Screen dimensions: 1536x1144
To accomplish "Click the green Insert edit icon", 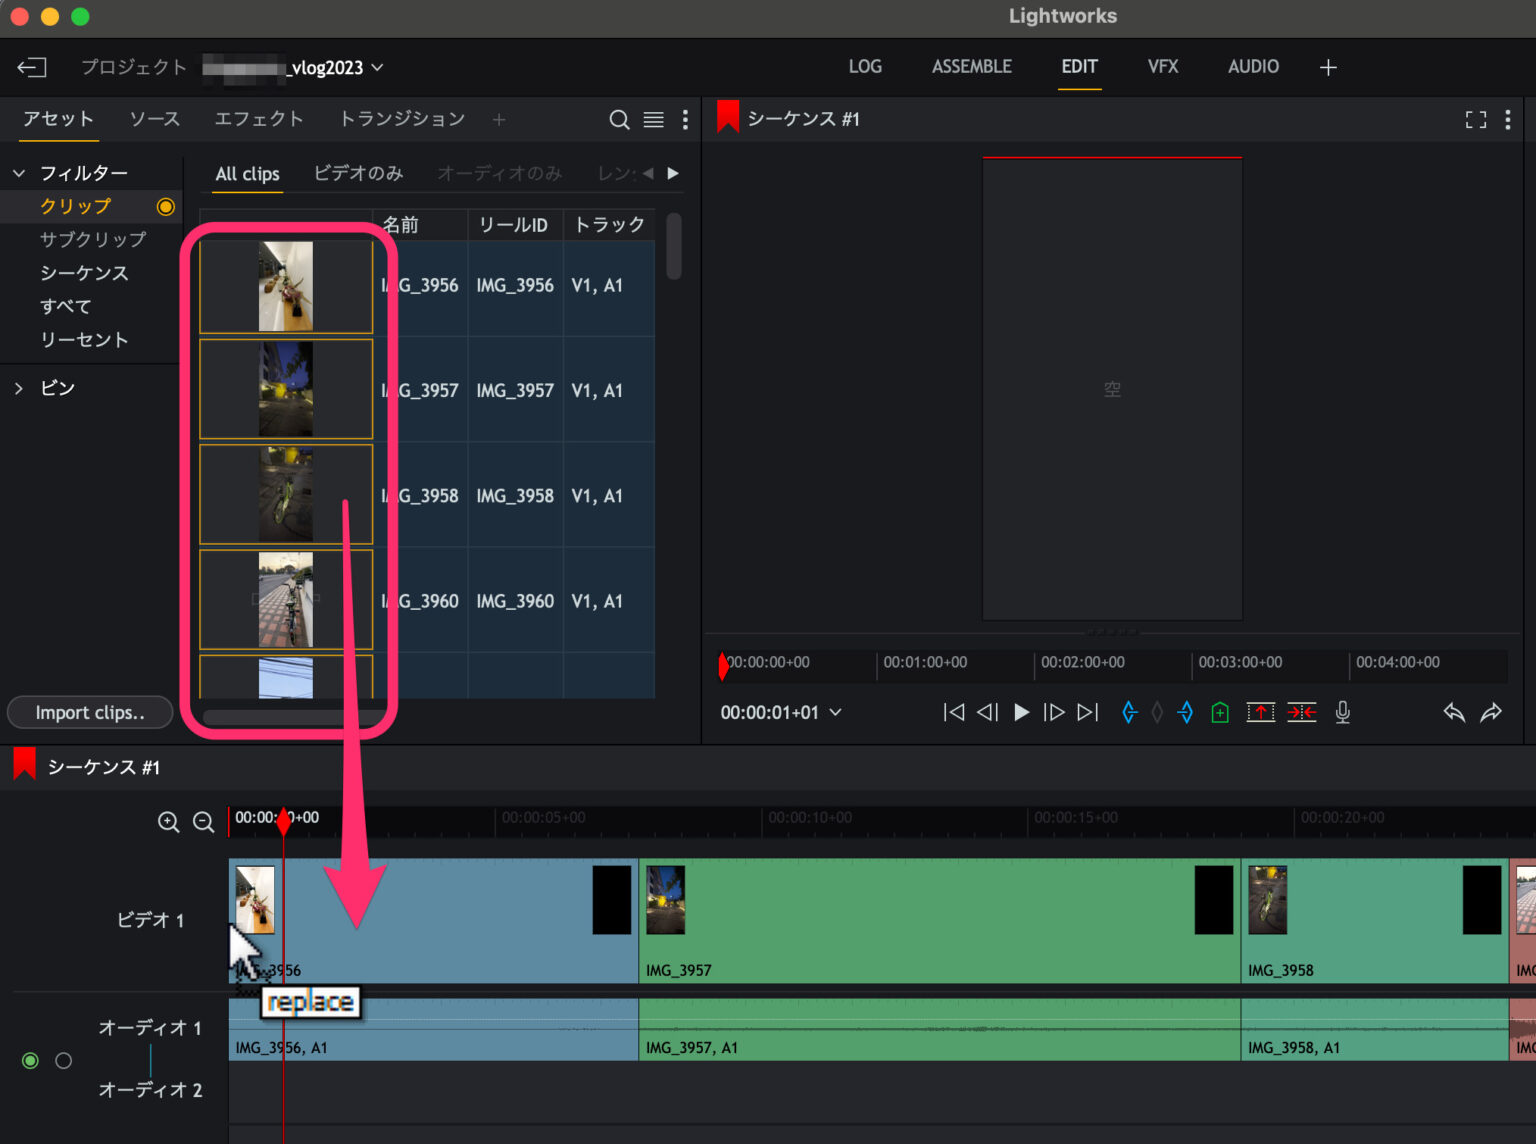I will point(1219,712).
